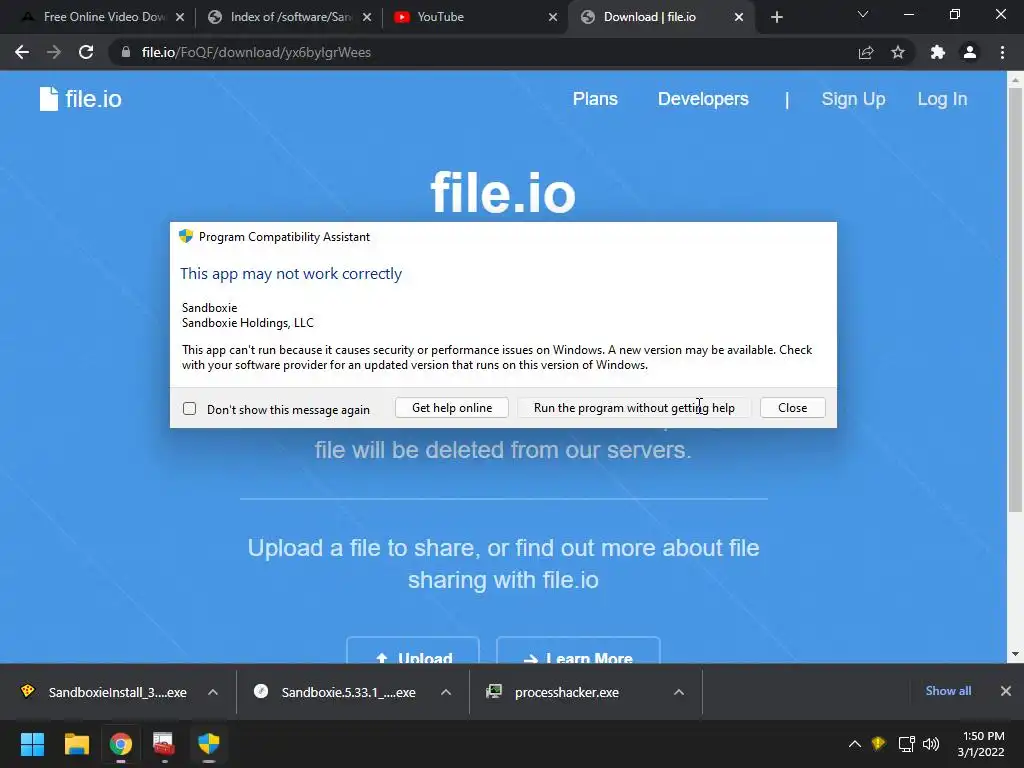Show hidden system tray icons

pos(854,744)
